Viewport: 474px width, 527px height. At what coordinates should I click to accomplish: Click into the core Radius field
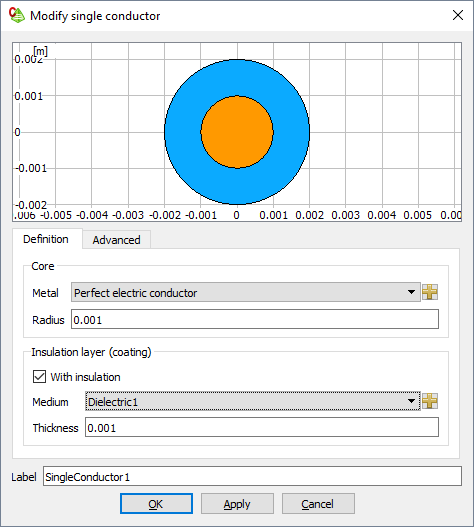pos(255,320)
